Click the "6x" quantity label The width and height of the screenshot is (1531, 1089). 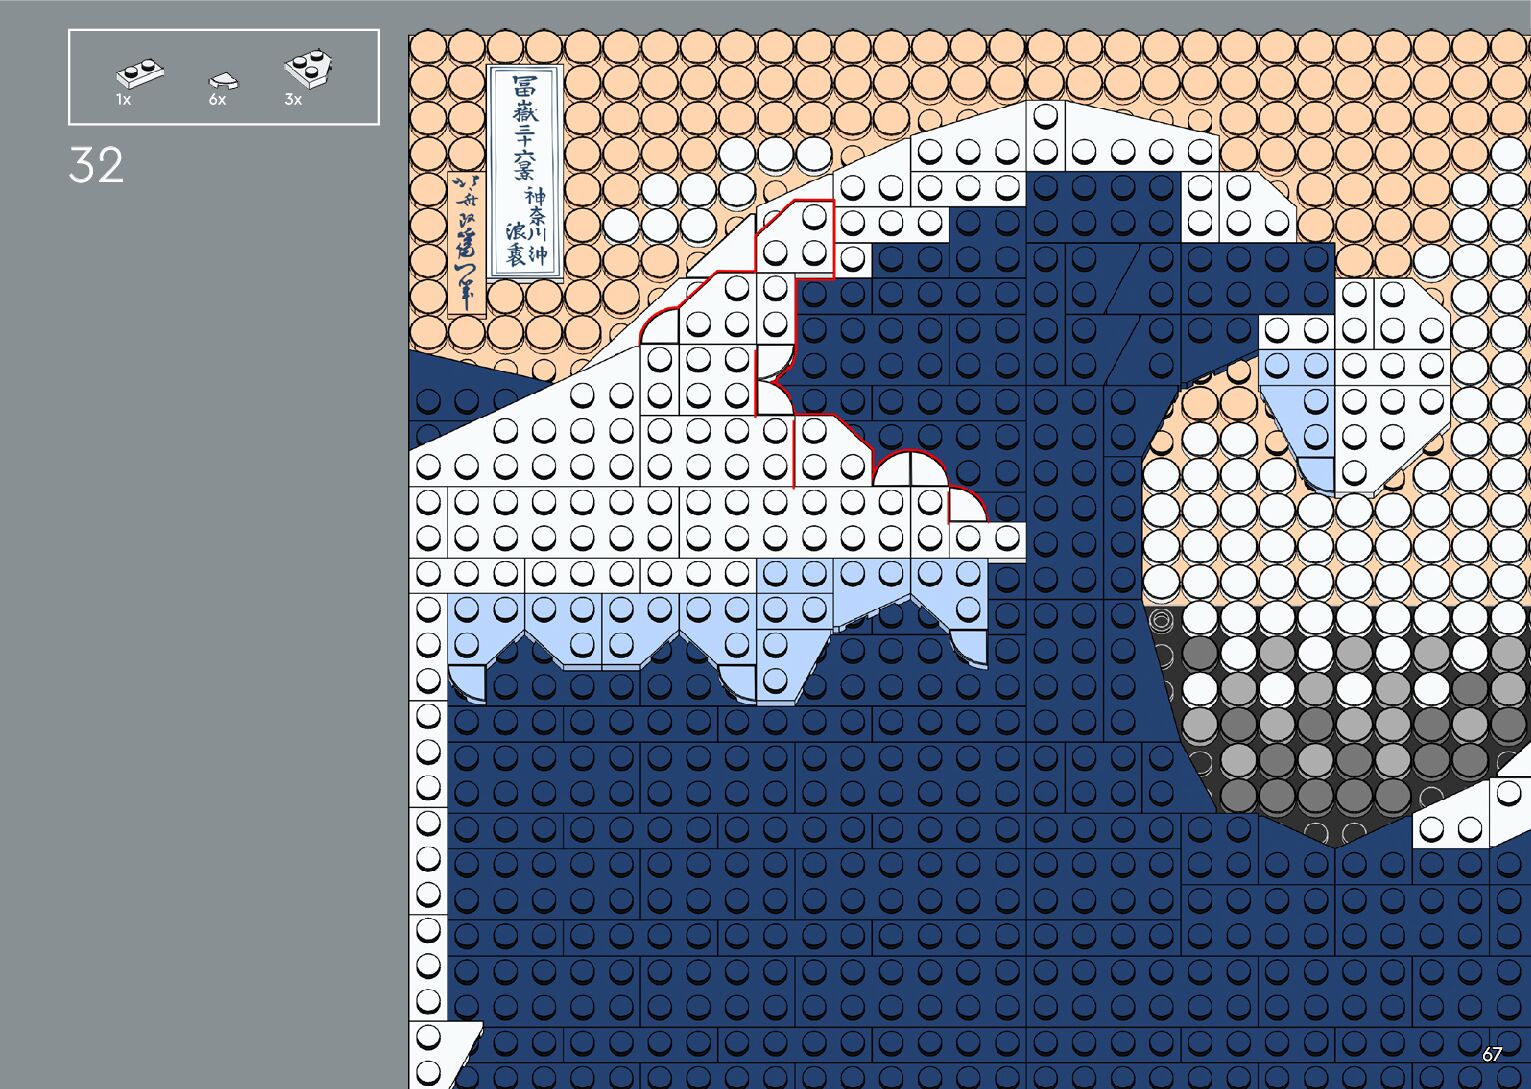point(217,100)
